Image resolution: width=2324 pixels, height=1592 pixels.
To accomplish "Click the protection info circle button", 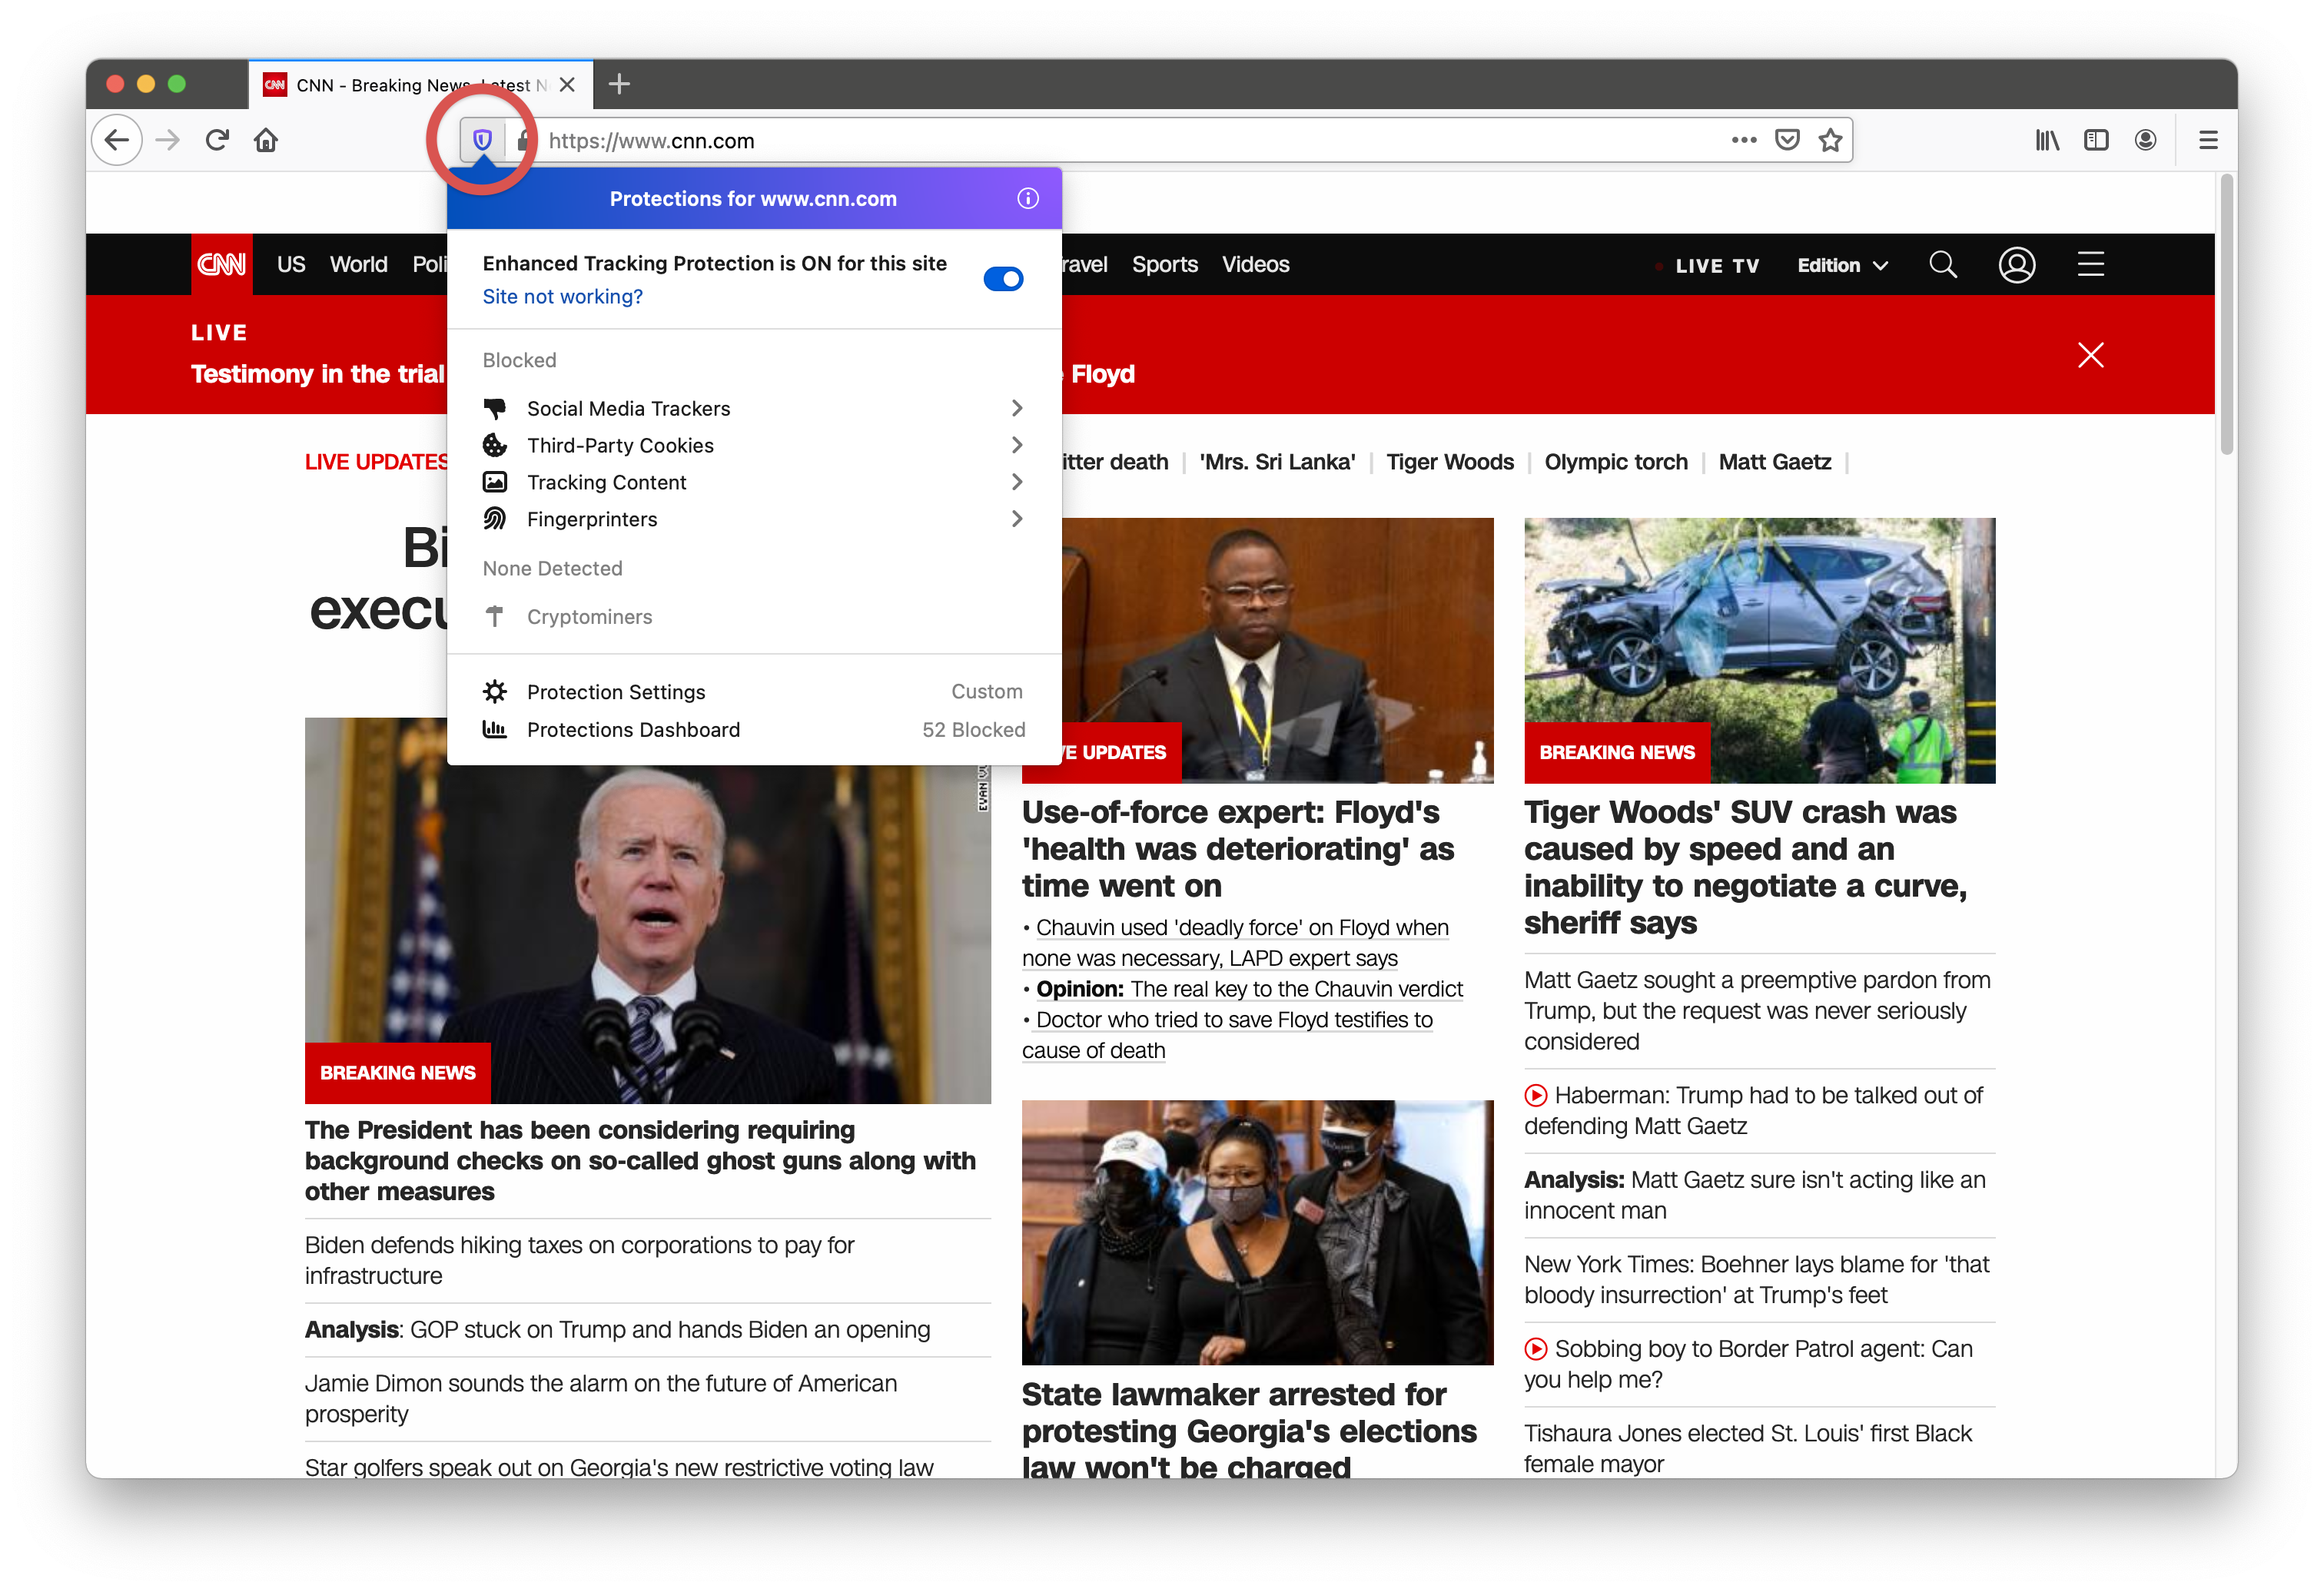I will pos(1026,197).
